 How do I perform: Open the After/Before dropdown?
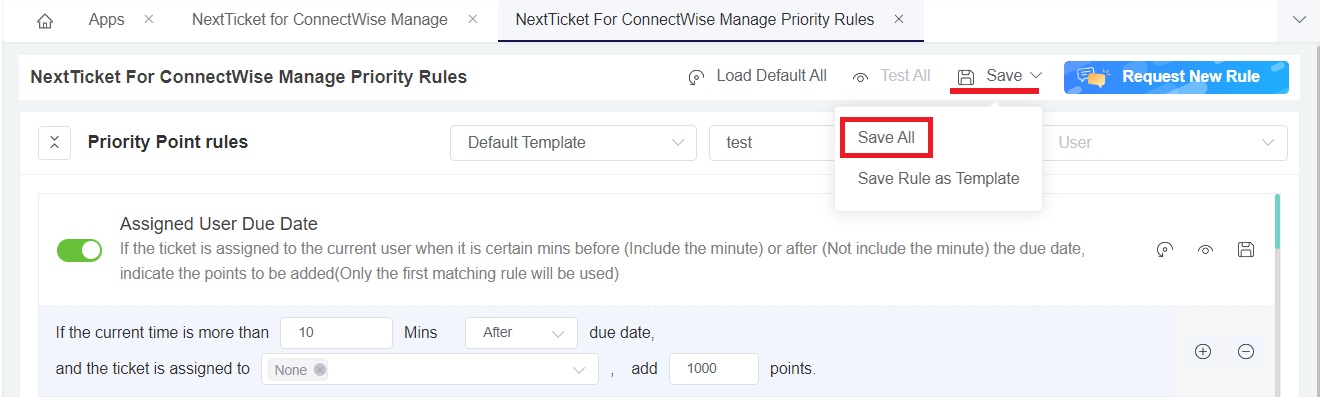522,333
